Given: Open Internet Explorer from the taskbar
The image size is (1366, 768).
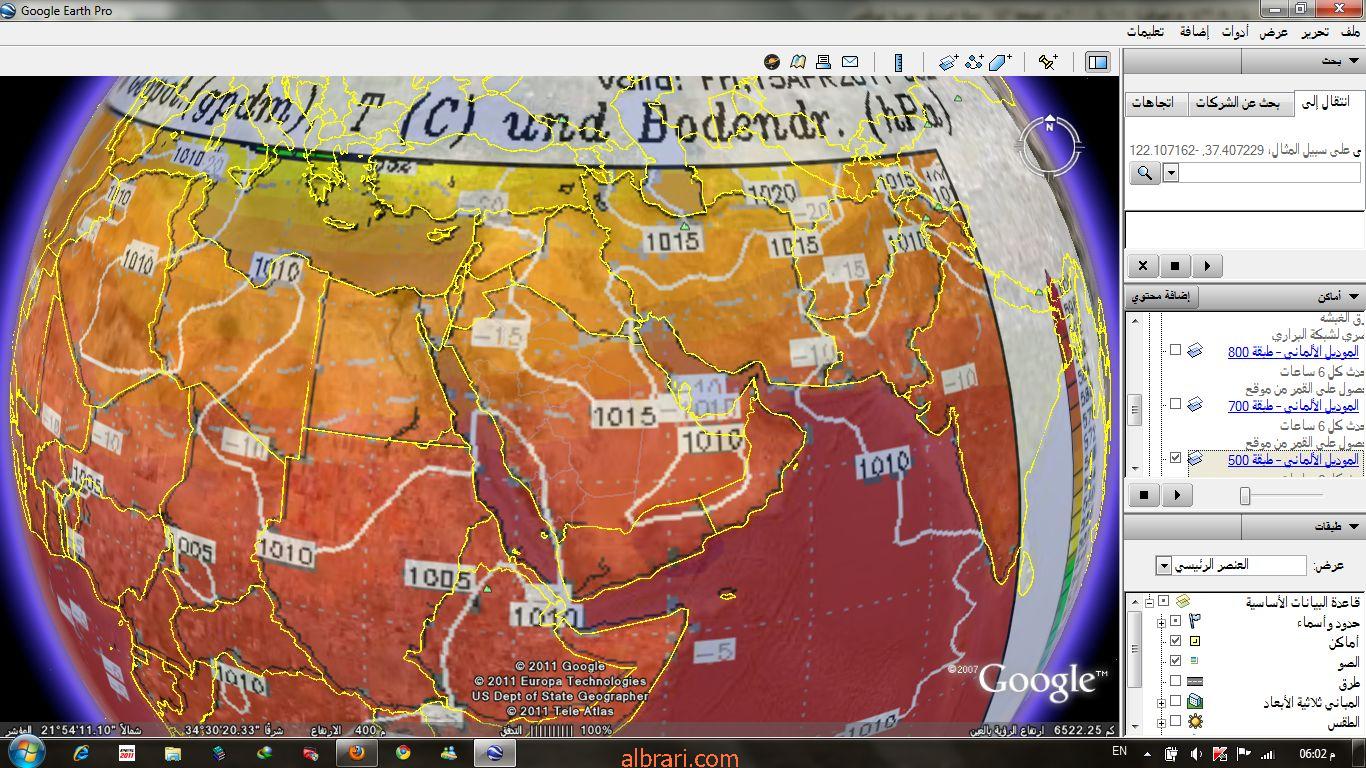Looking at the screenshot, I should 81,753.
